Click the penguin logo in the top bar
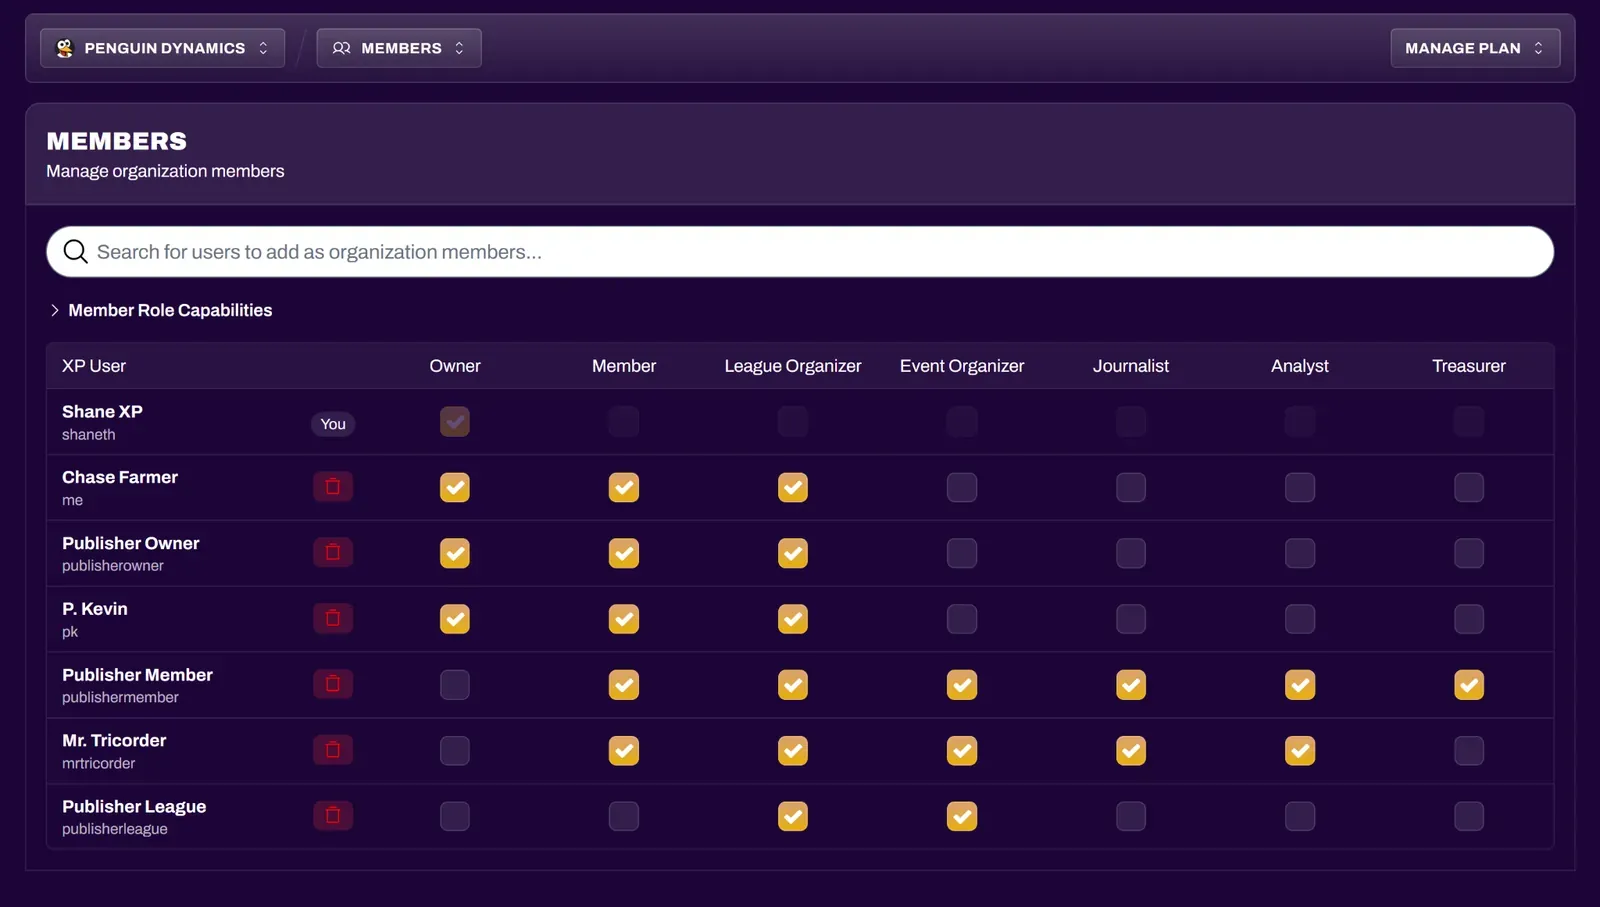 pyautogui.click(x=65, y=47)
